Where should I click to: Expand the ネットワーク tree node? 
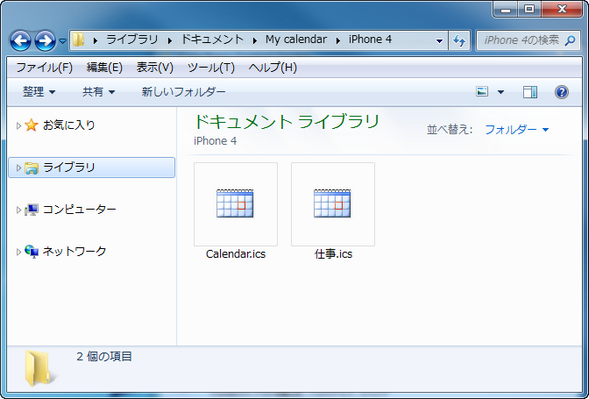(x=18, y=252)
